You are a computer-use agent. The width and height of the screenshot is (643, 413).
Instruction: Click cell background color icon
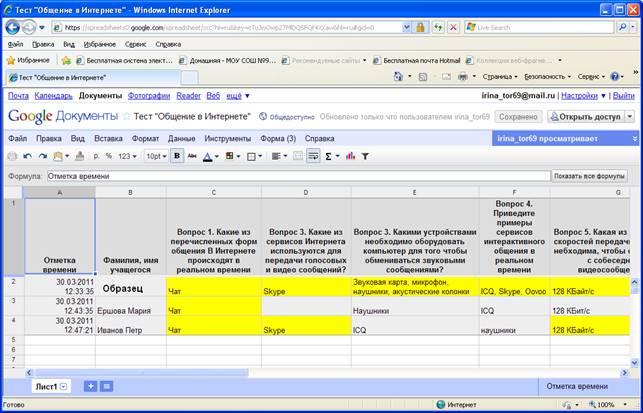229,156
